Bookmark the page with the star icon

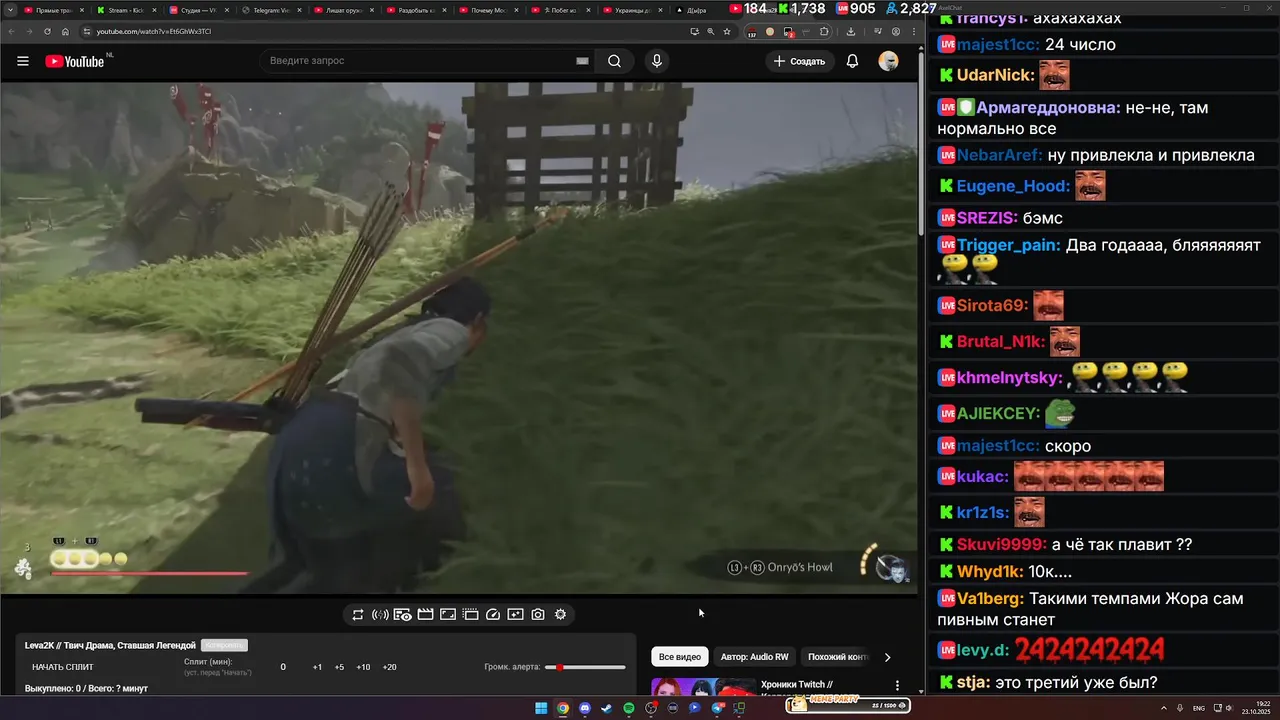click(727, 31)
